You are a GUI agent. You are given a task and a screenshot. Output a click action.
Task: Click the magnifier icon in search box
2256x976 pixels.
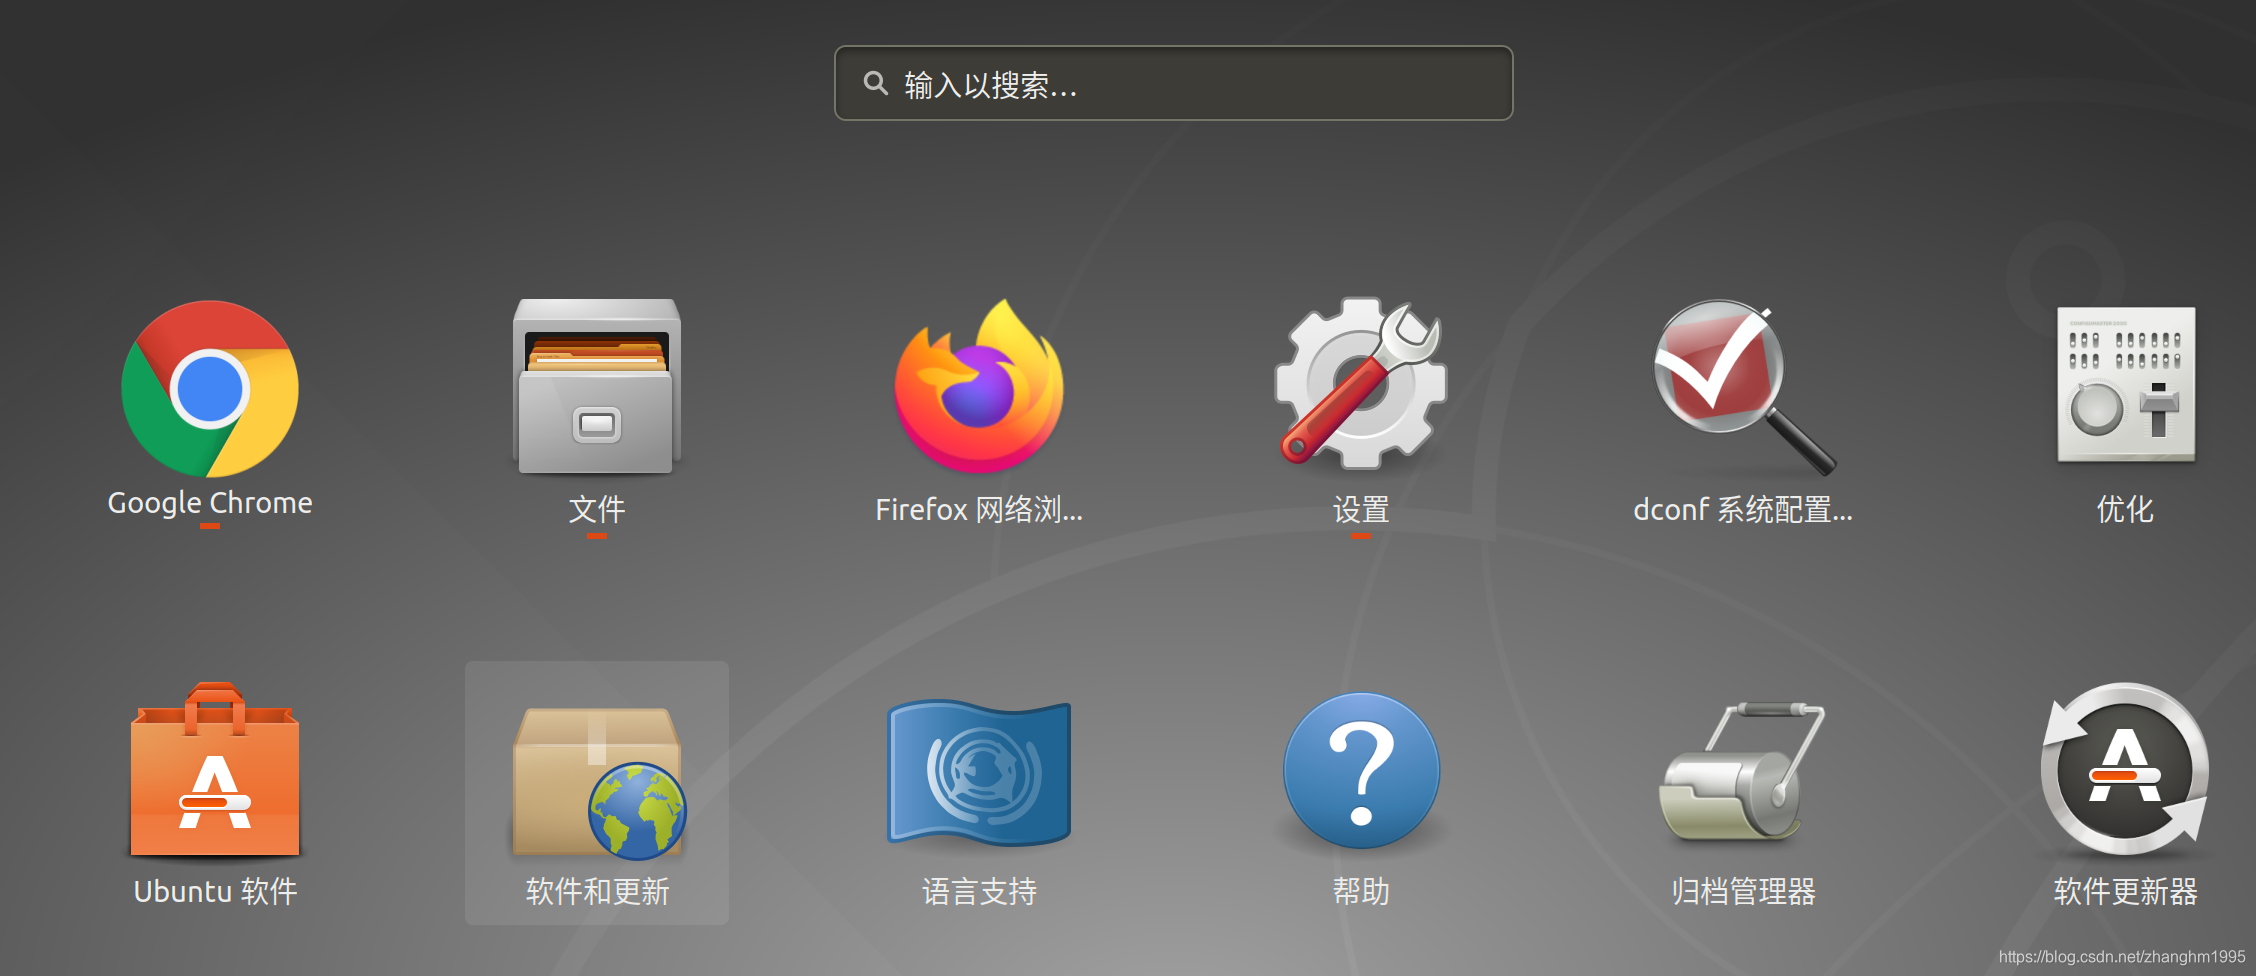coord(876,83)
